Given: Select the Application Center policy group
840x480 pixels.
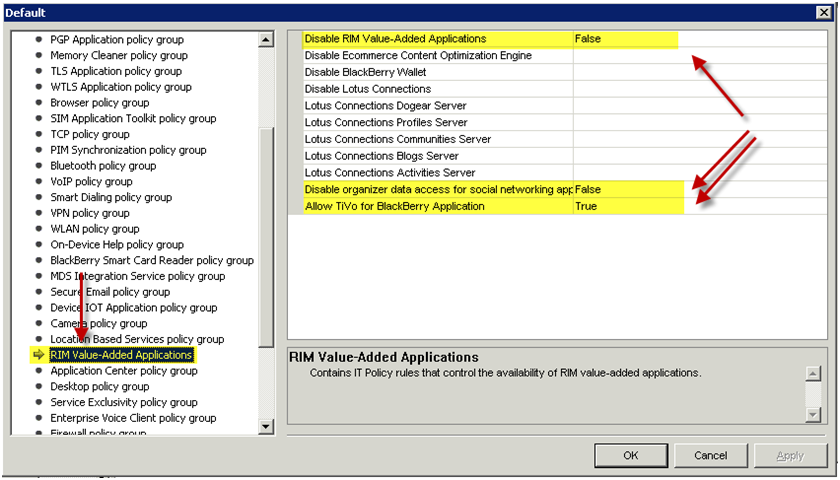Looking at the screenshot, I should coord(124,371).
